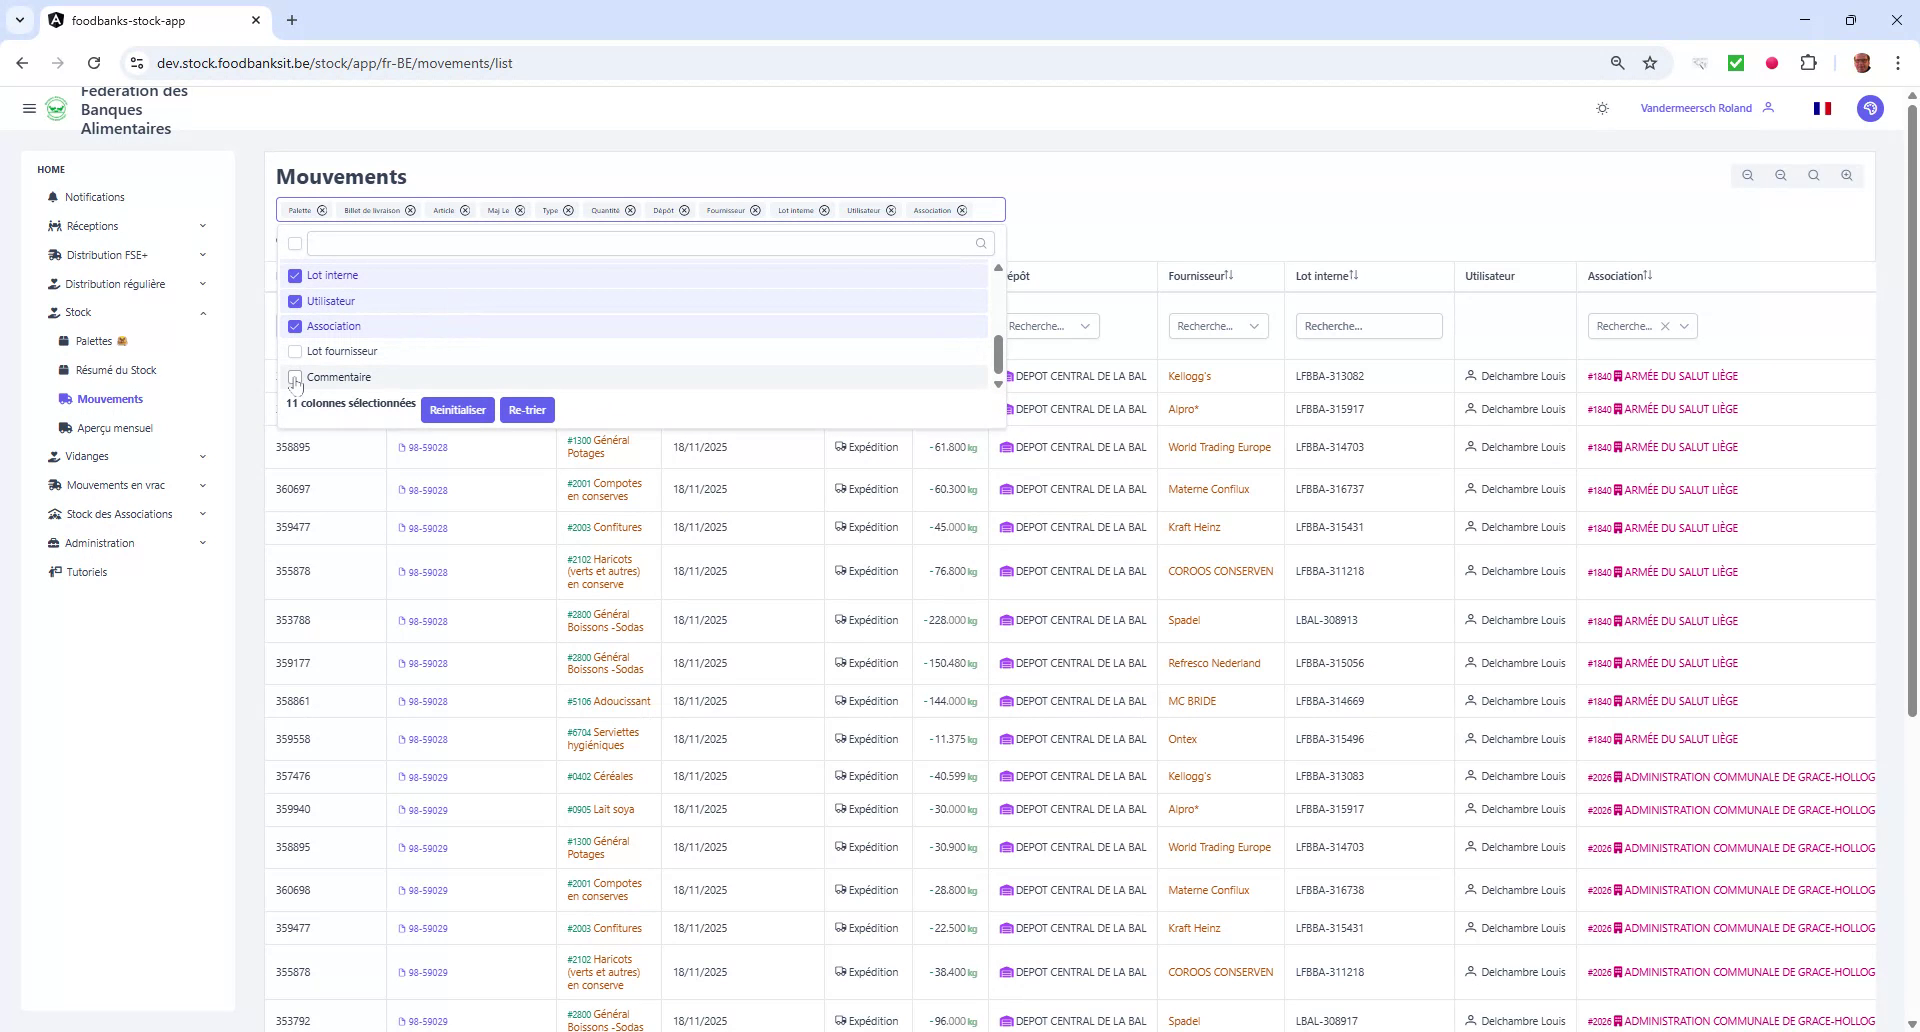Screen dimensions: 1920x1032
Task: Open the hamburger menu icon beside the logo
Action: tap(29, 109)
